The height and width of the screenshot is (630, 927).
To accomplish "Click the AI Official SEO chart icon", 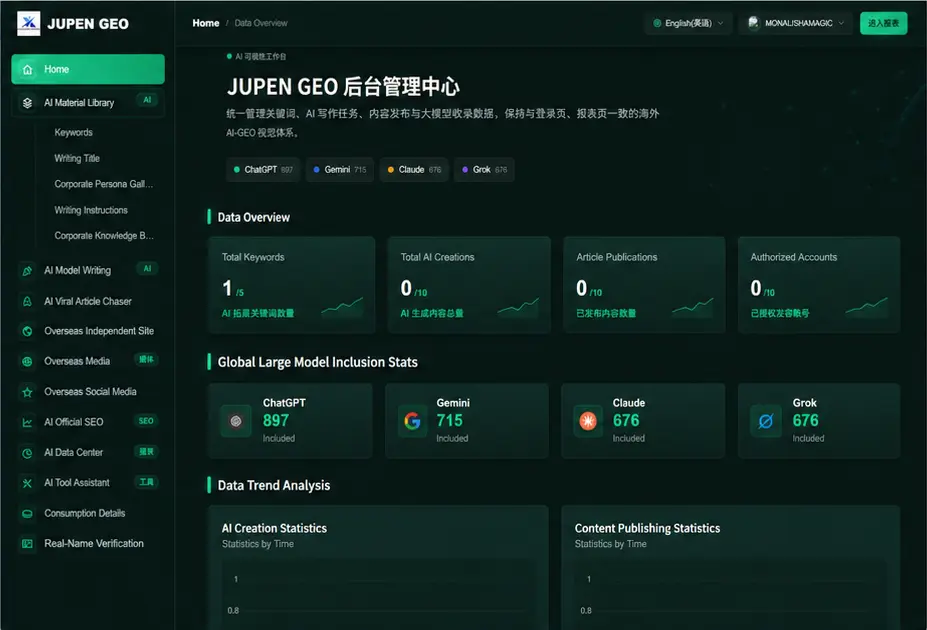I will point(27,423).
